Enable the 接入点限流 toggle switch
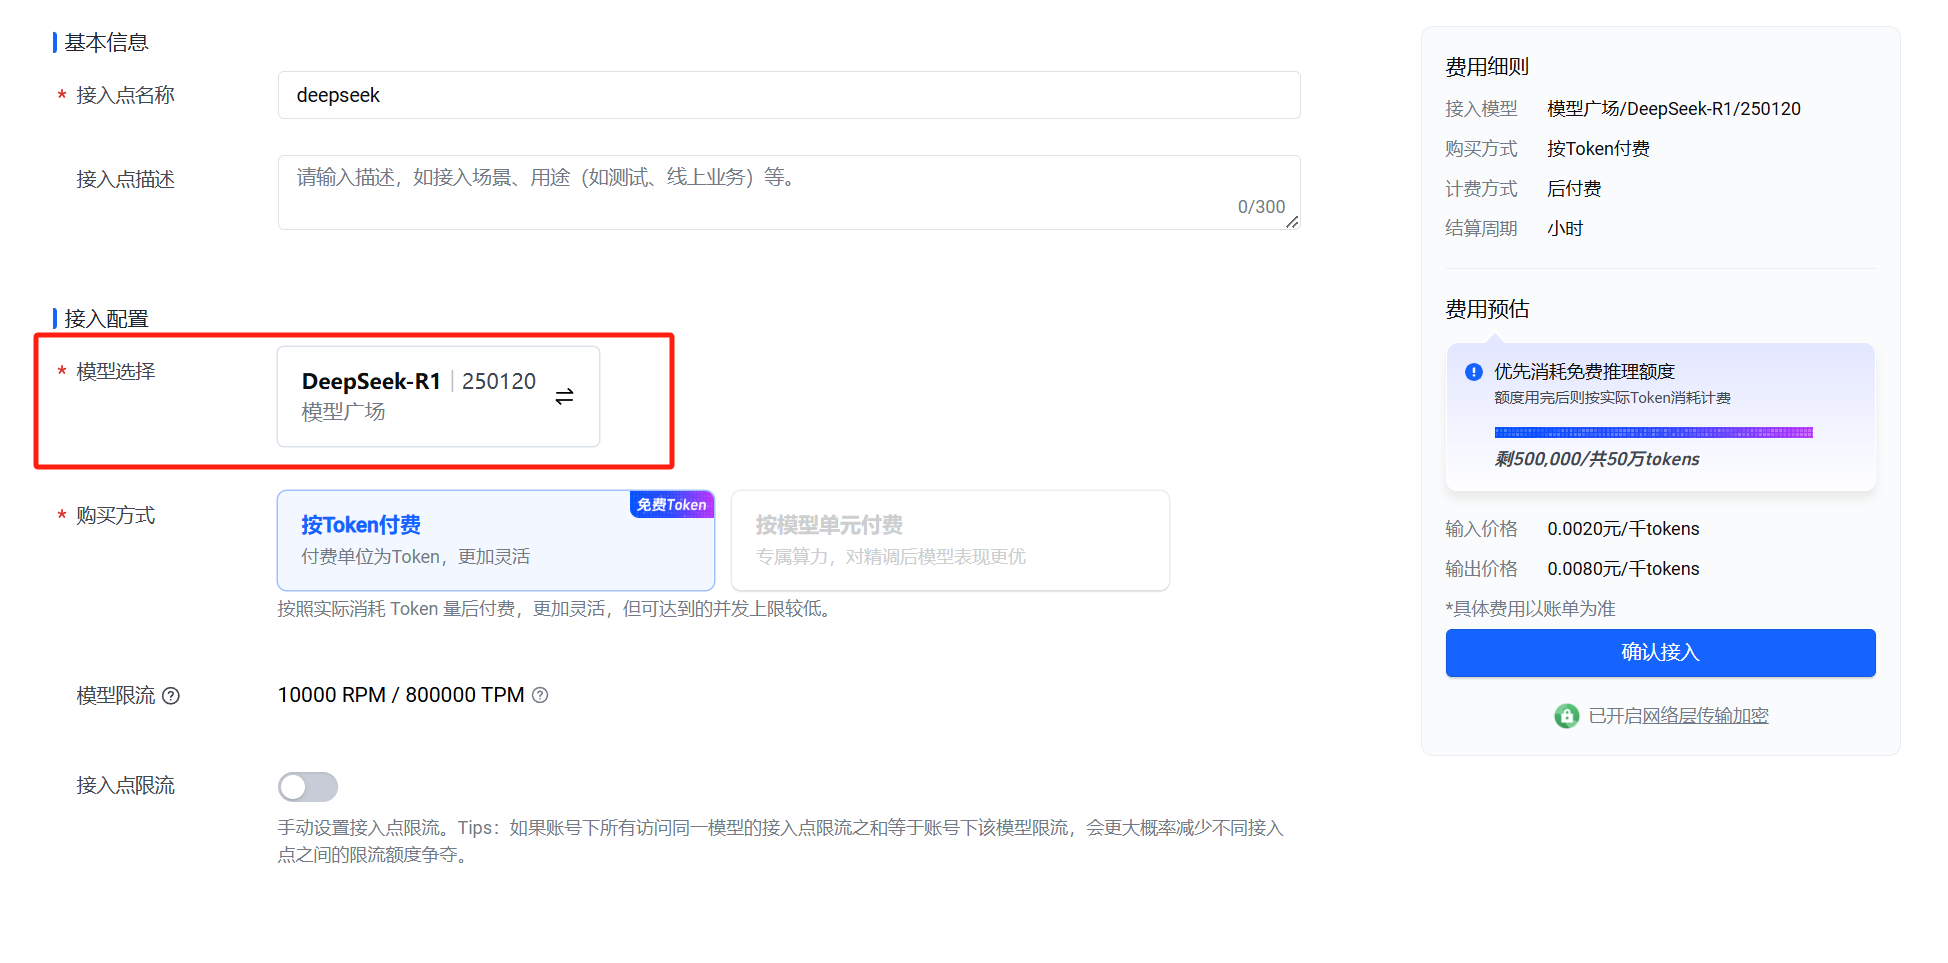Image resolution: width=1948 pixels, height=963 pixels. tap(308, 787)
